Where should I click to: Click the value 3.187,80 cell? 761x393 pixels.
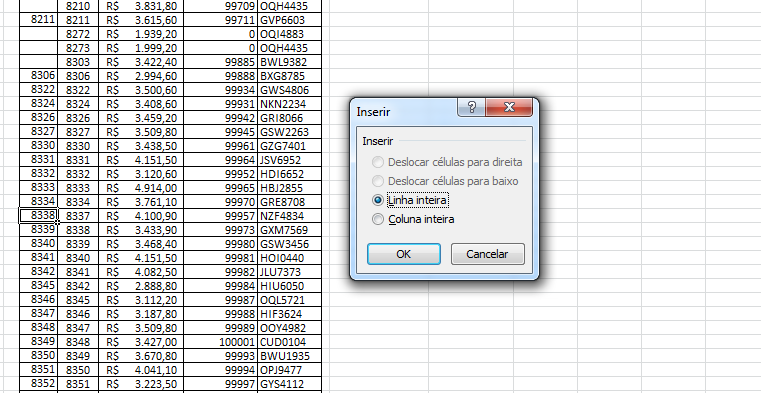[x=141, y=314]
